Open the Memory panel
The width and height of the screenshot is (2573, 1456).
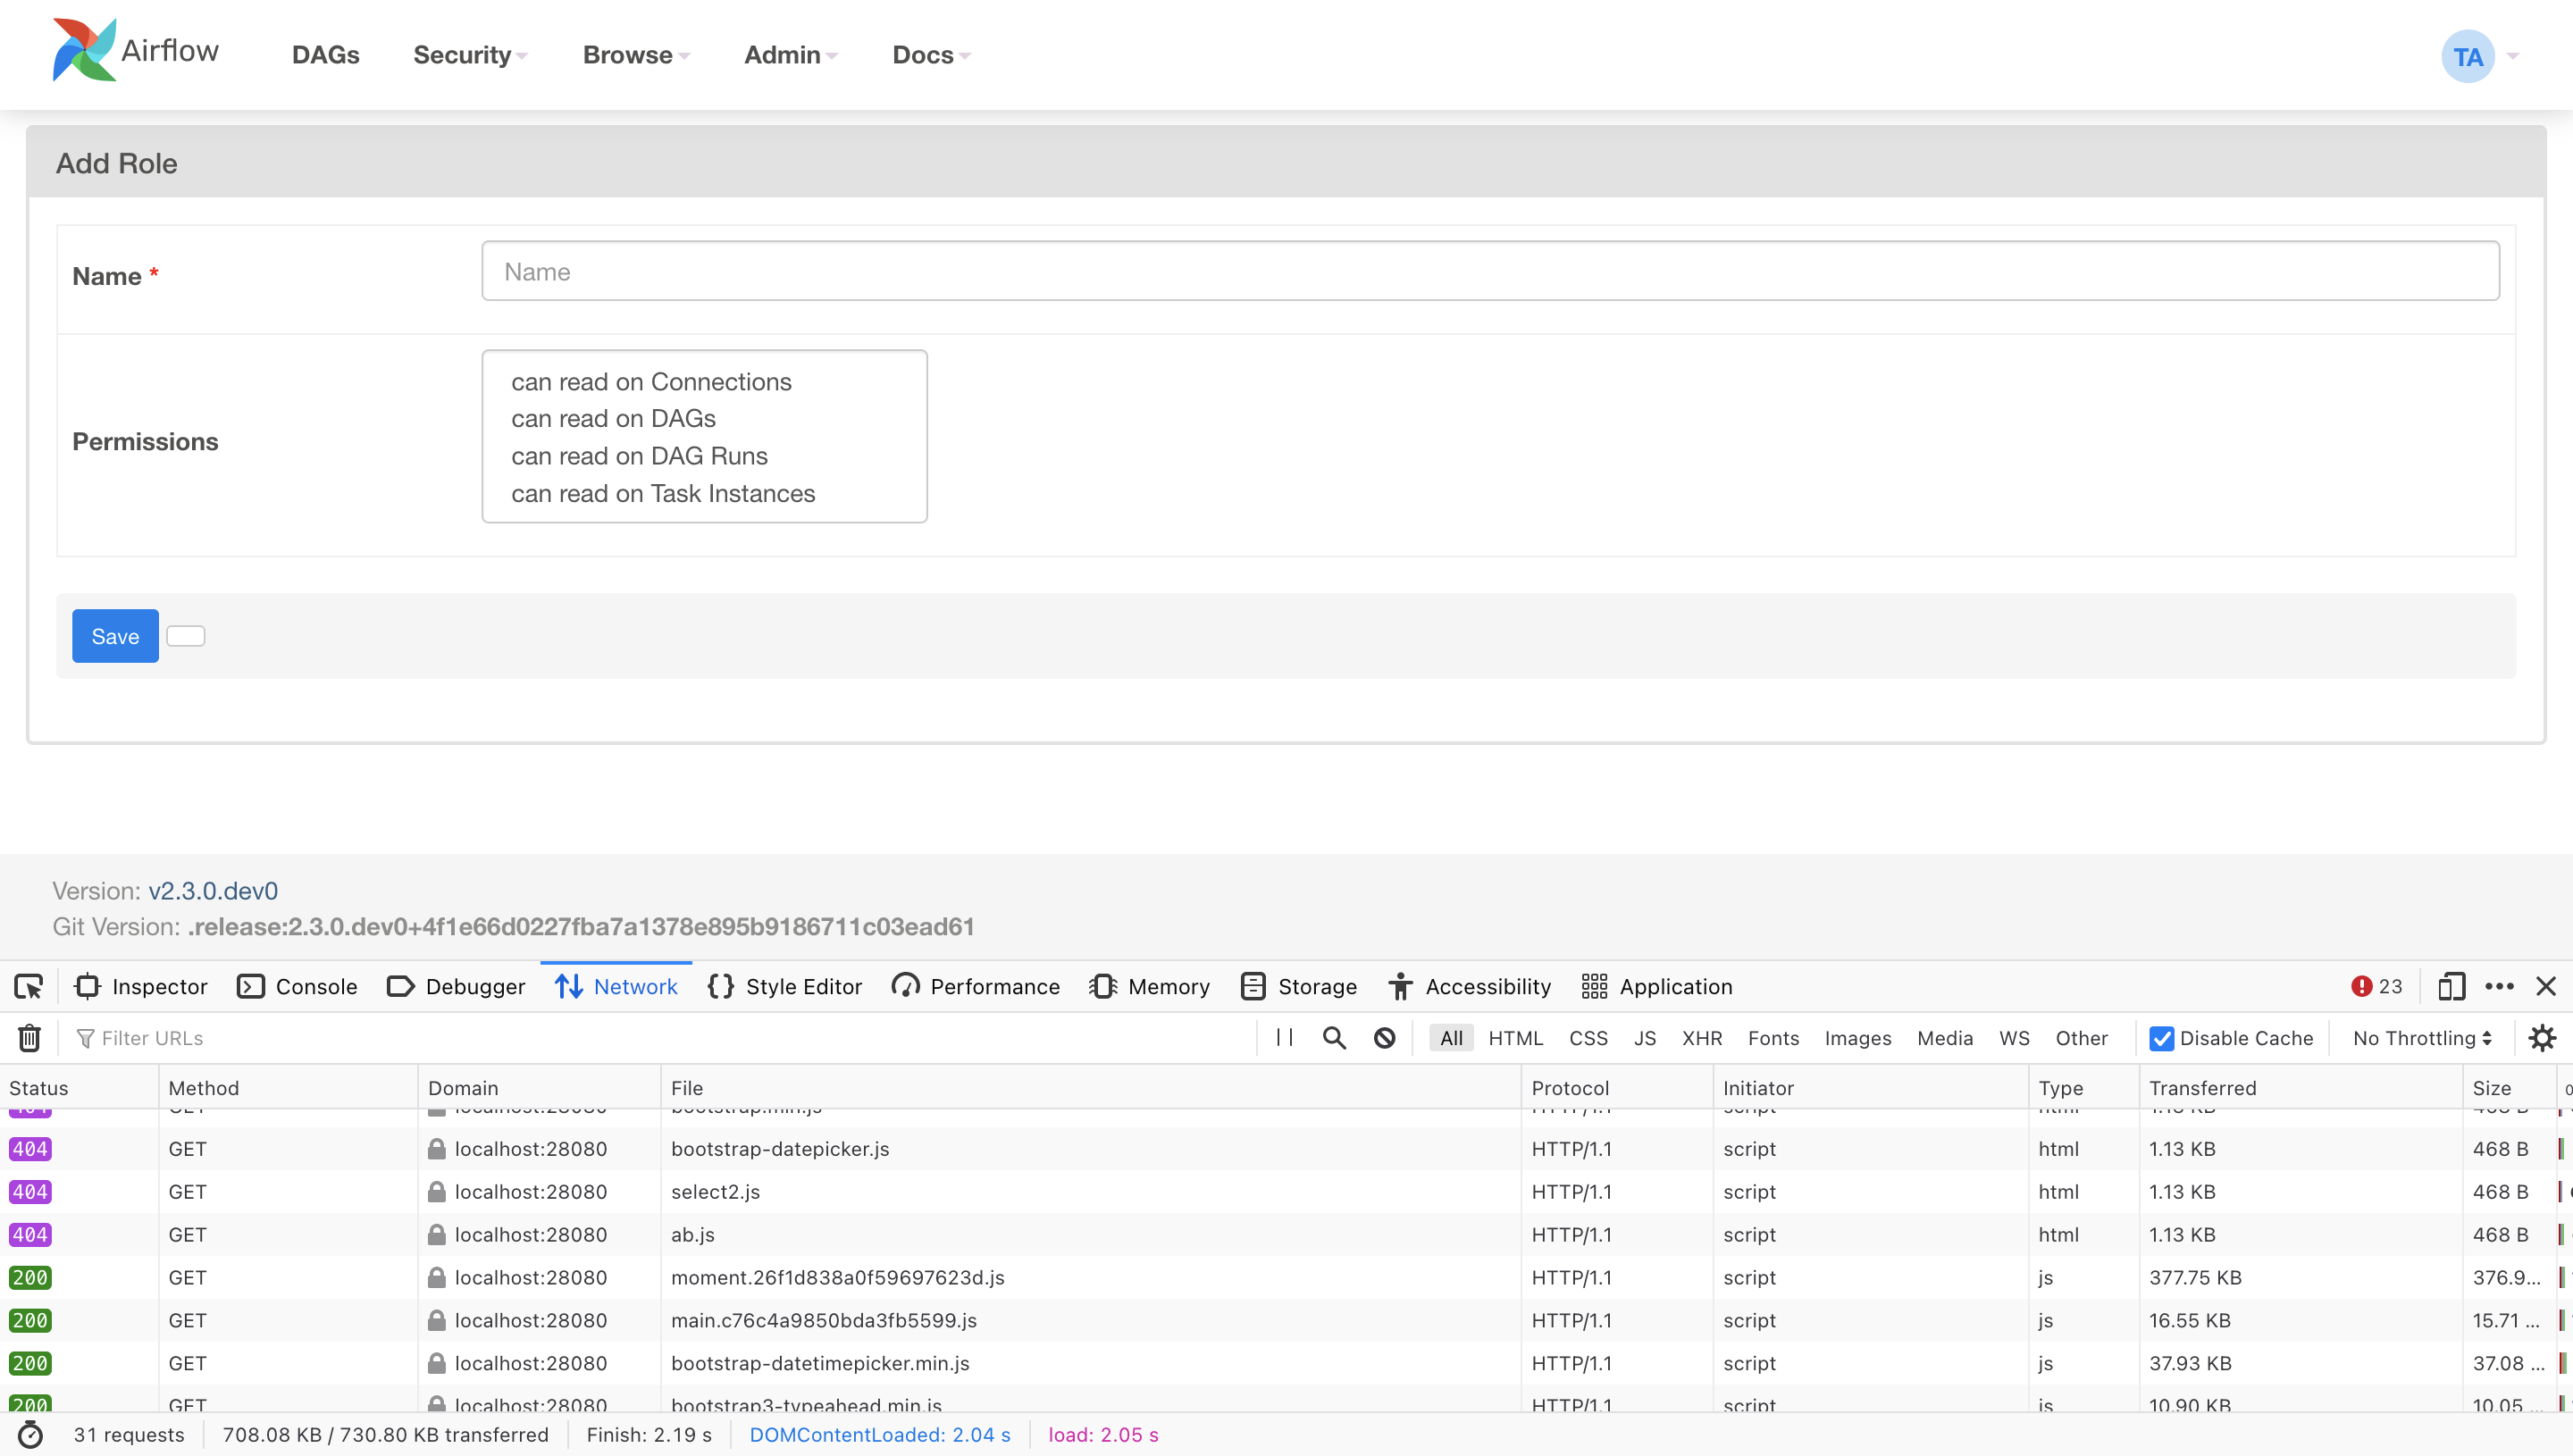[1150, 986]
